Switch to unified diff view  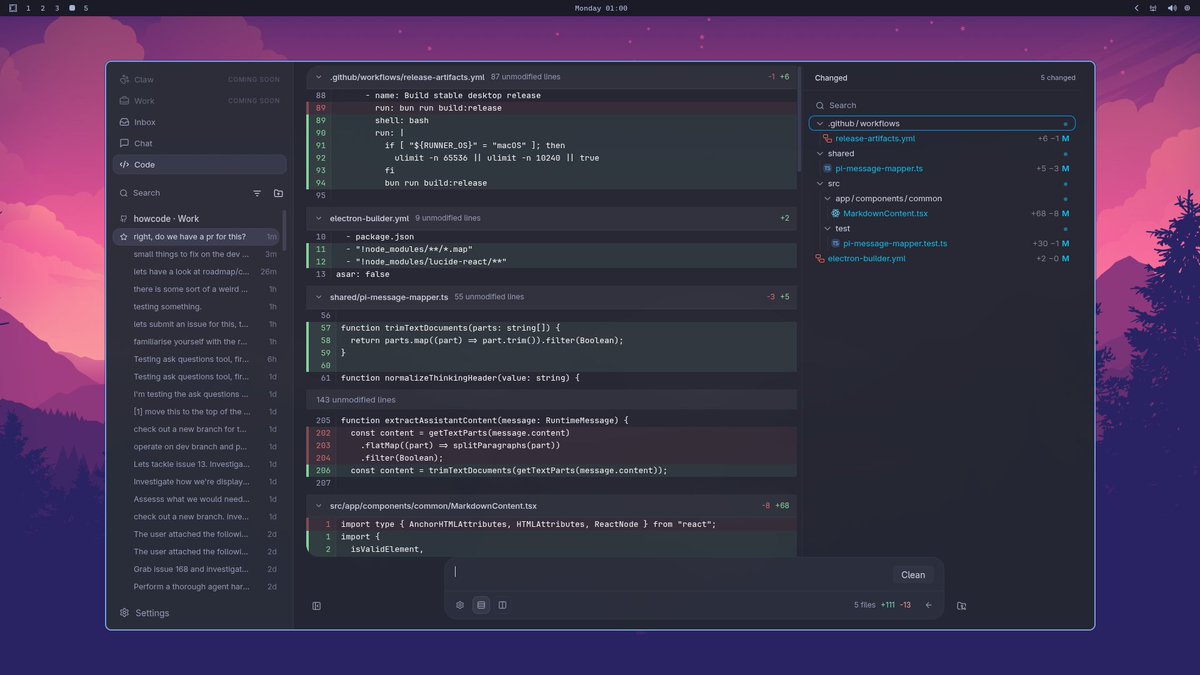[481, 605]
